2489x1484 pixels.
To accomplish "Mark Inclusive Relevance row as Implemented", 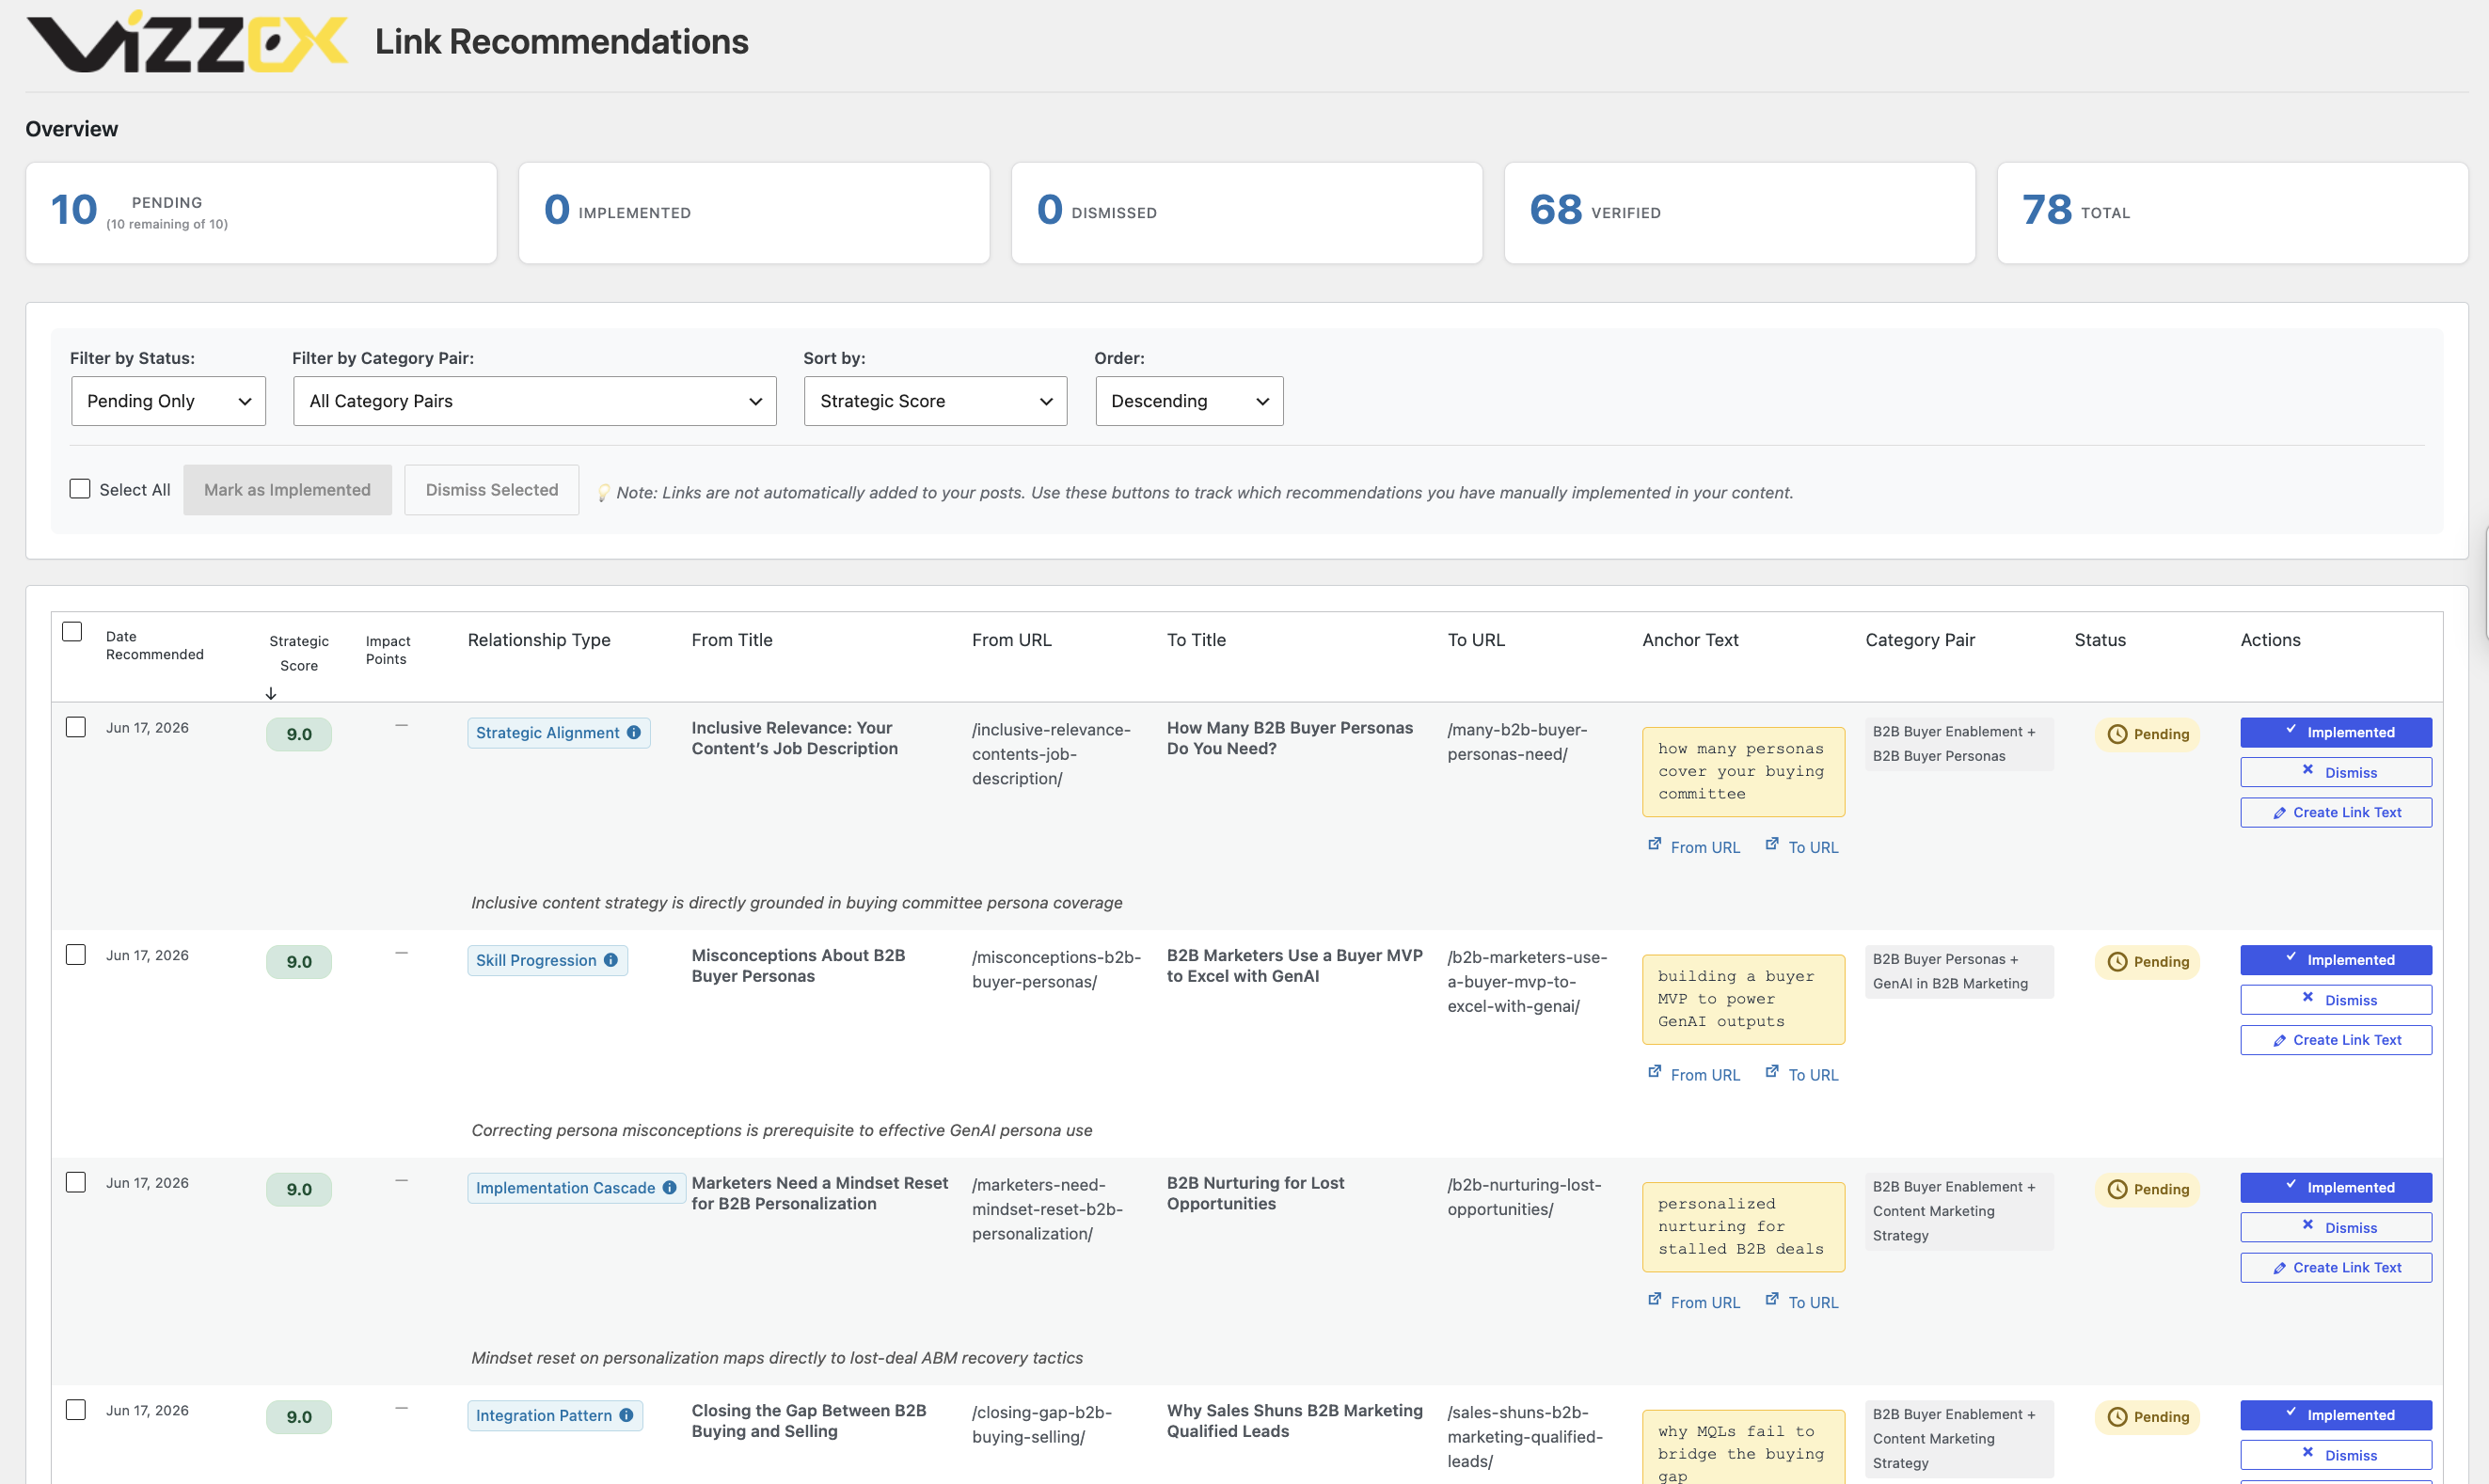I will [x=2336, y=733].
